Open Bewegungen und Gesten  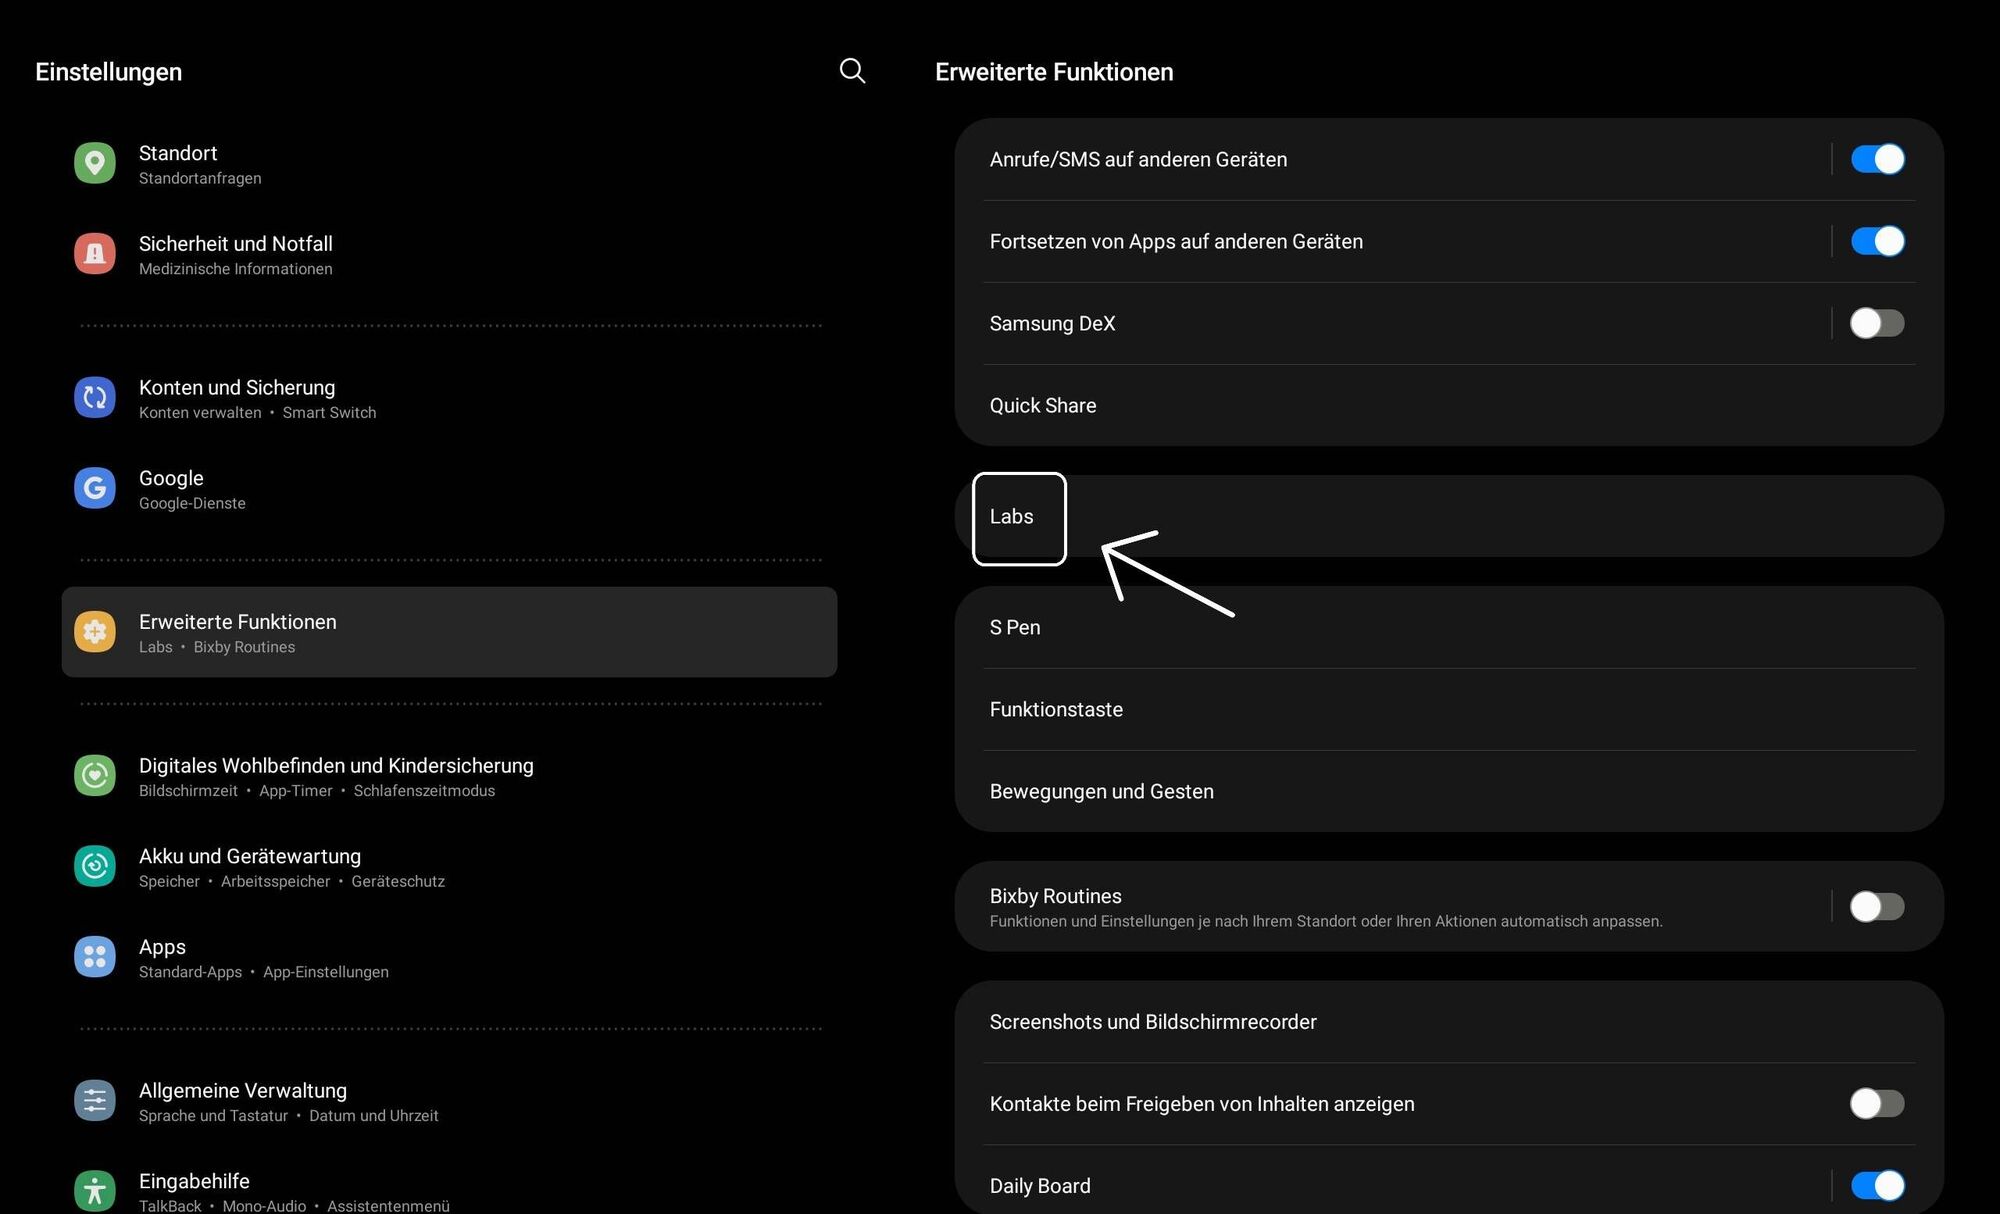pos(1449,791)
